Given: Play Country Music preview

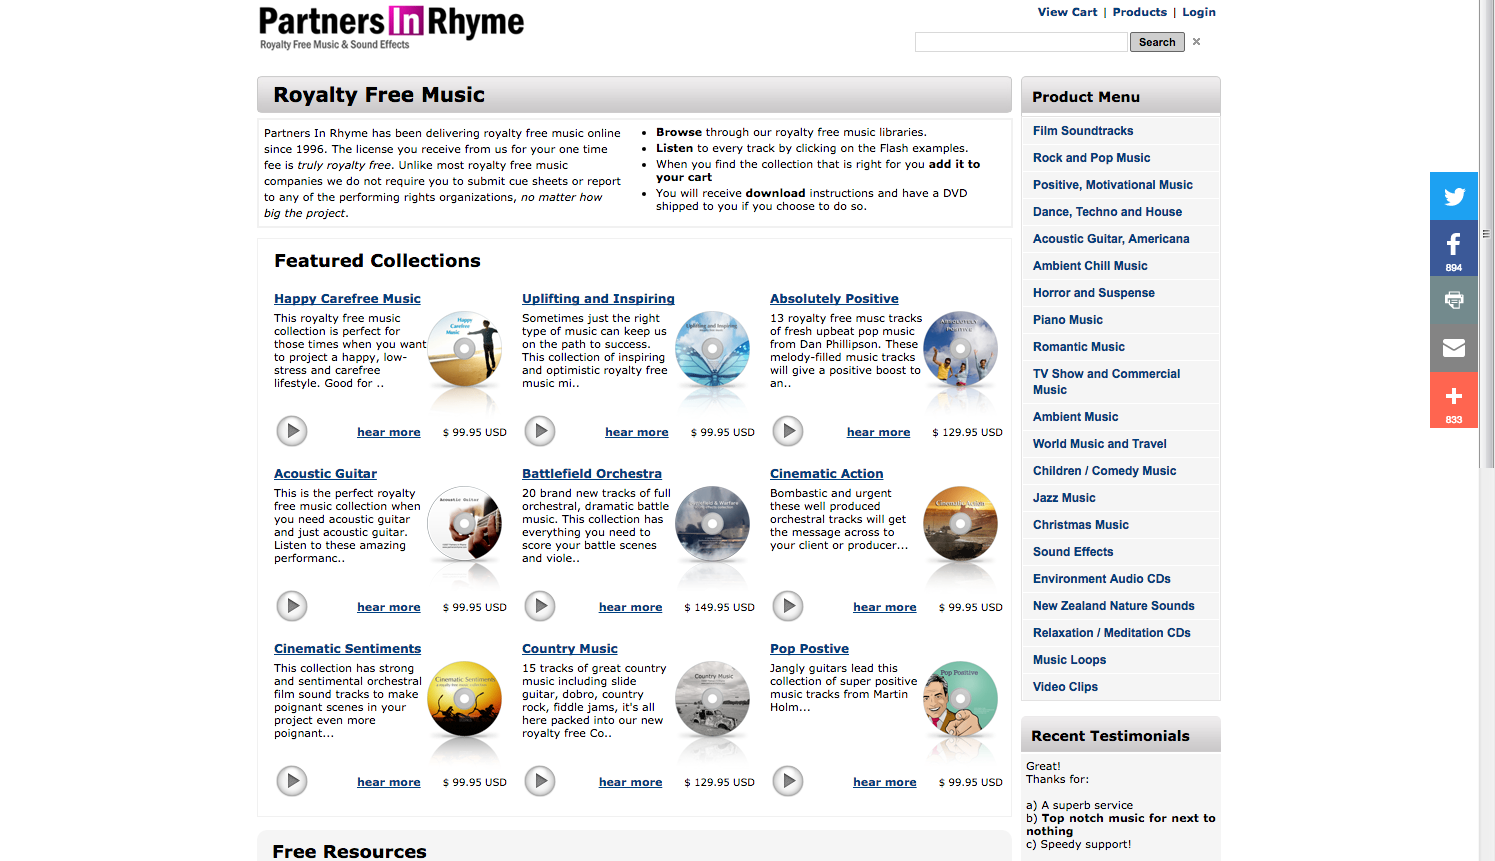Looking at the screenshot, I should (x=540, y=781).
